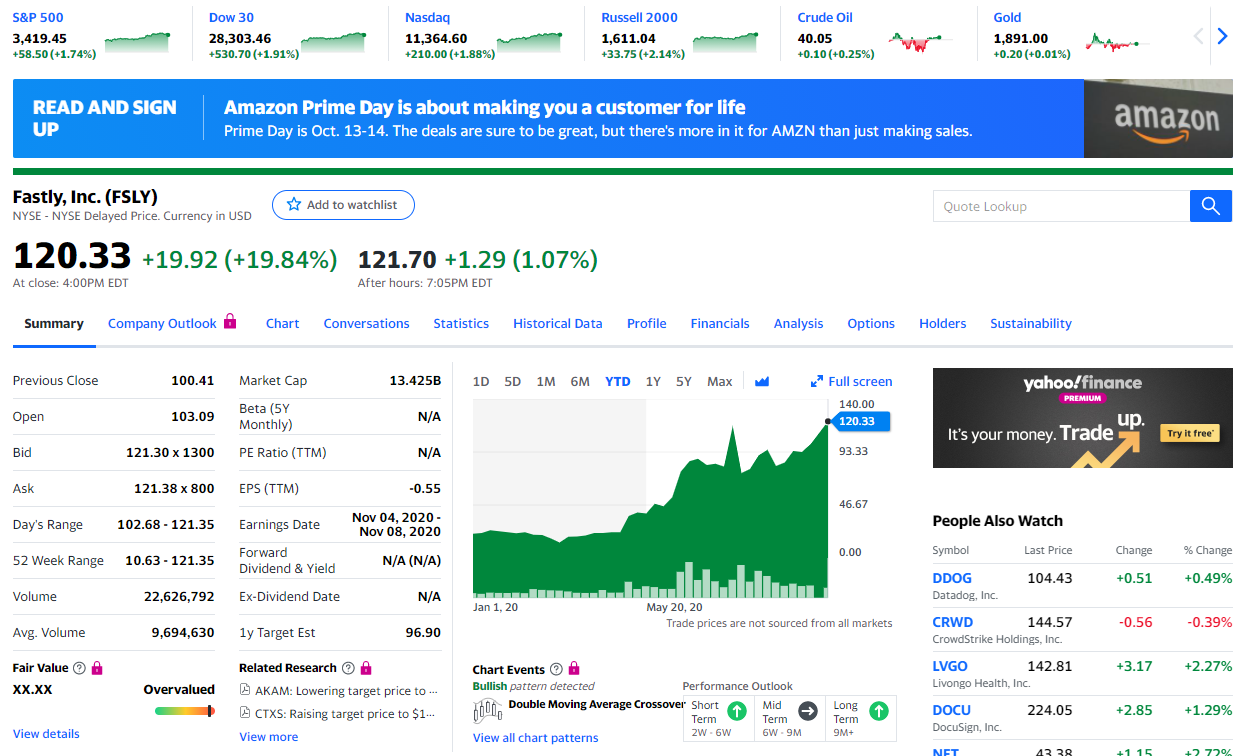Click the blue magnifier search button
Screen dimensions: 1237x756
tap(1210, 206)
